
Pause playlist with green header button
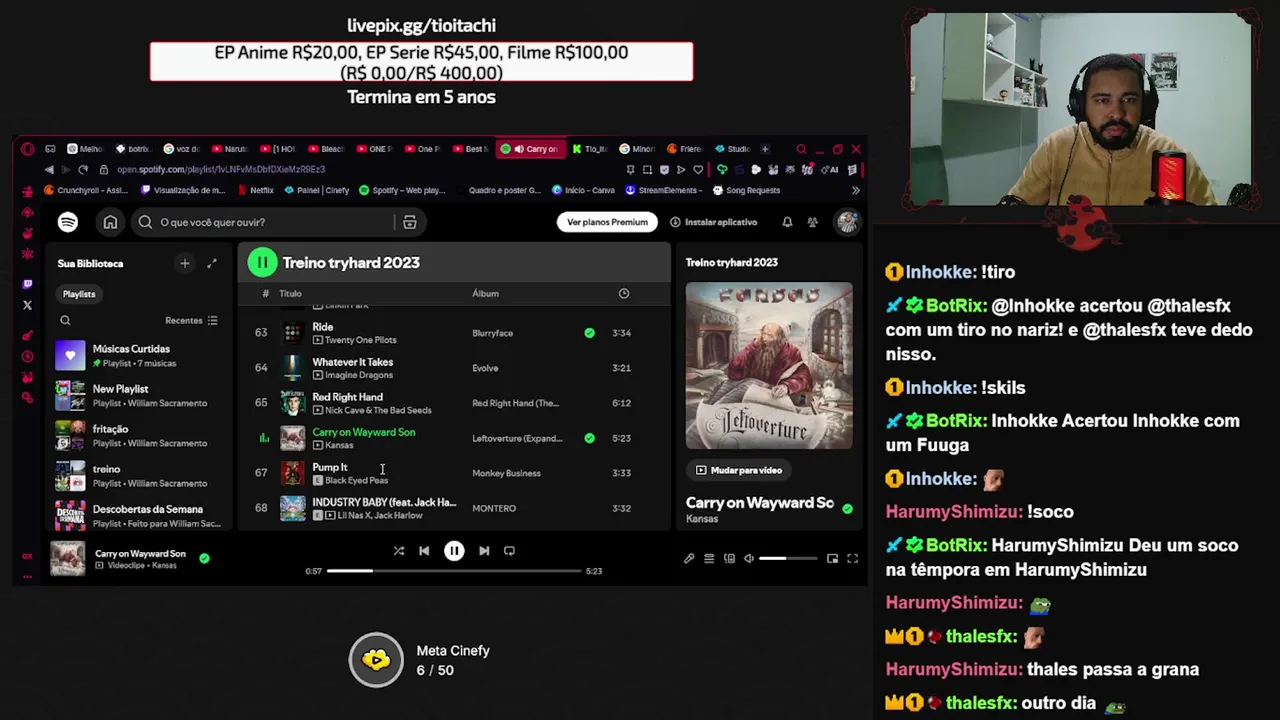262,263
